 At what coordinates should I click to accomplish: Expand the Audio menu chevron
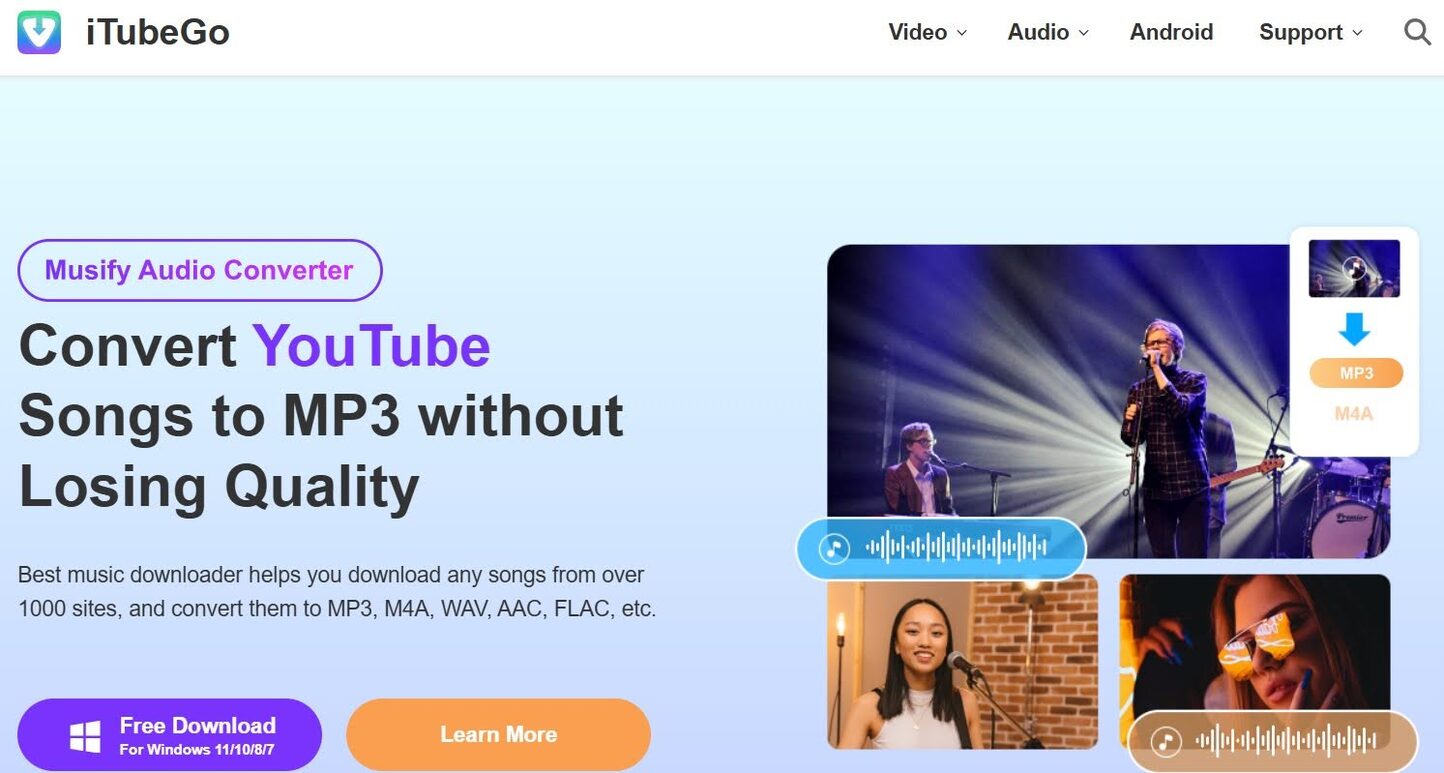click(x=1083, y=33)
